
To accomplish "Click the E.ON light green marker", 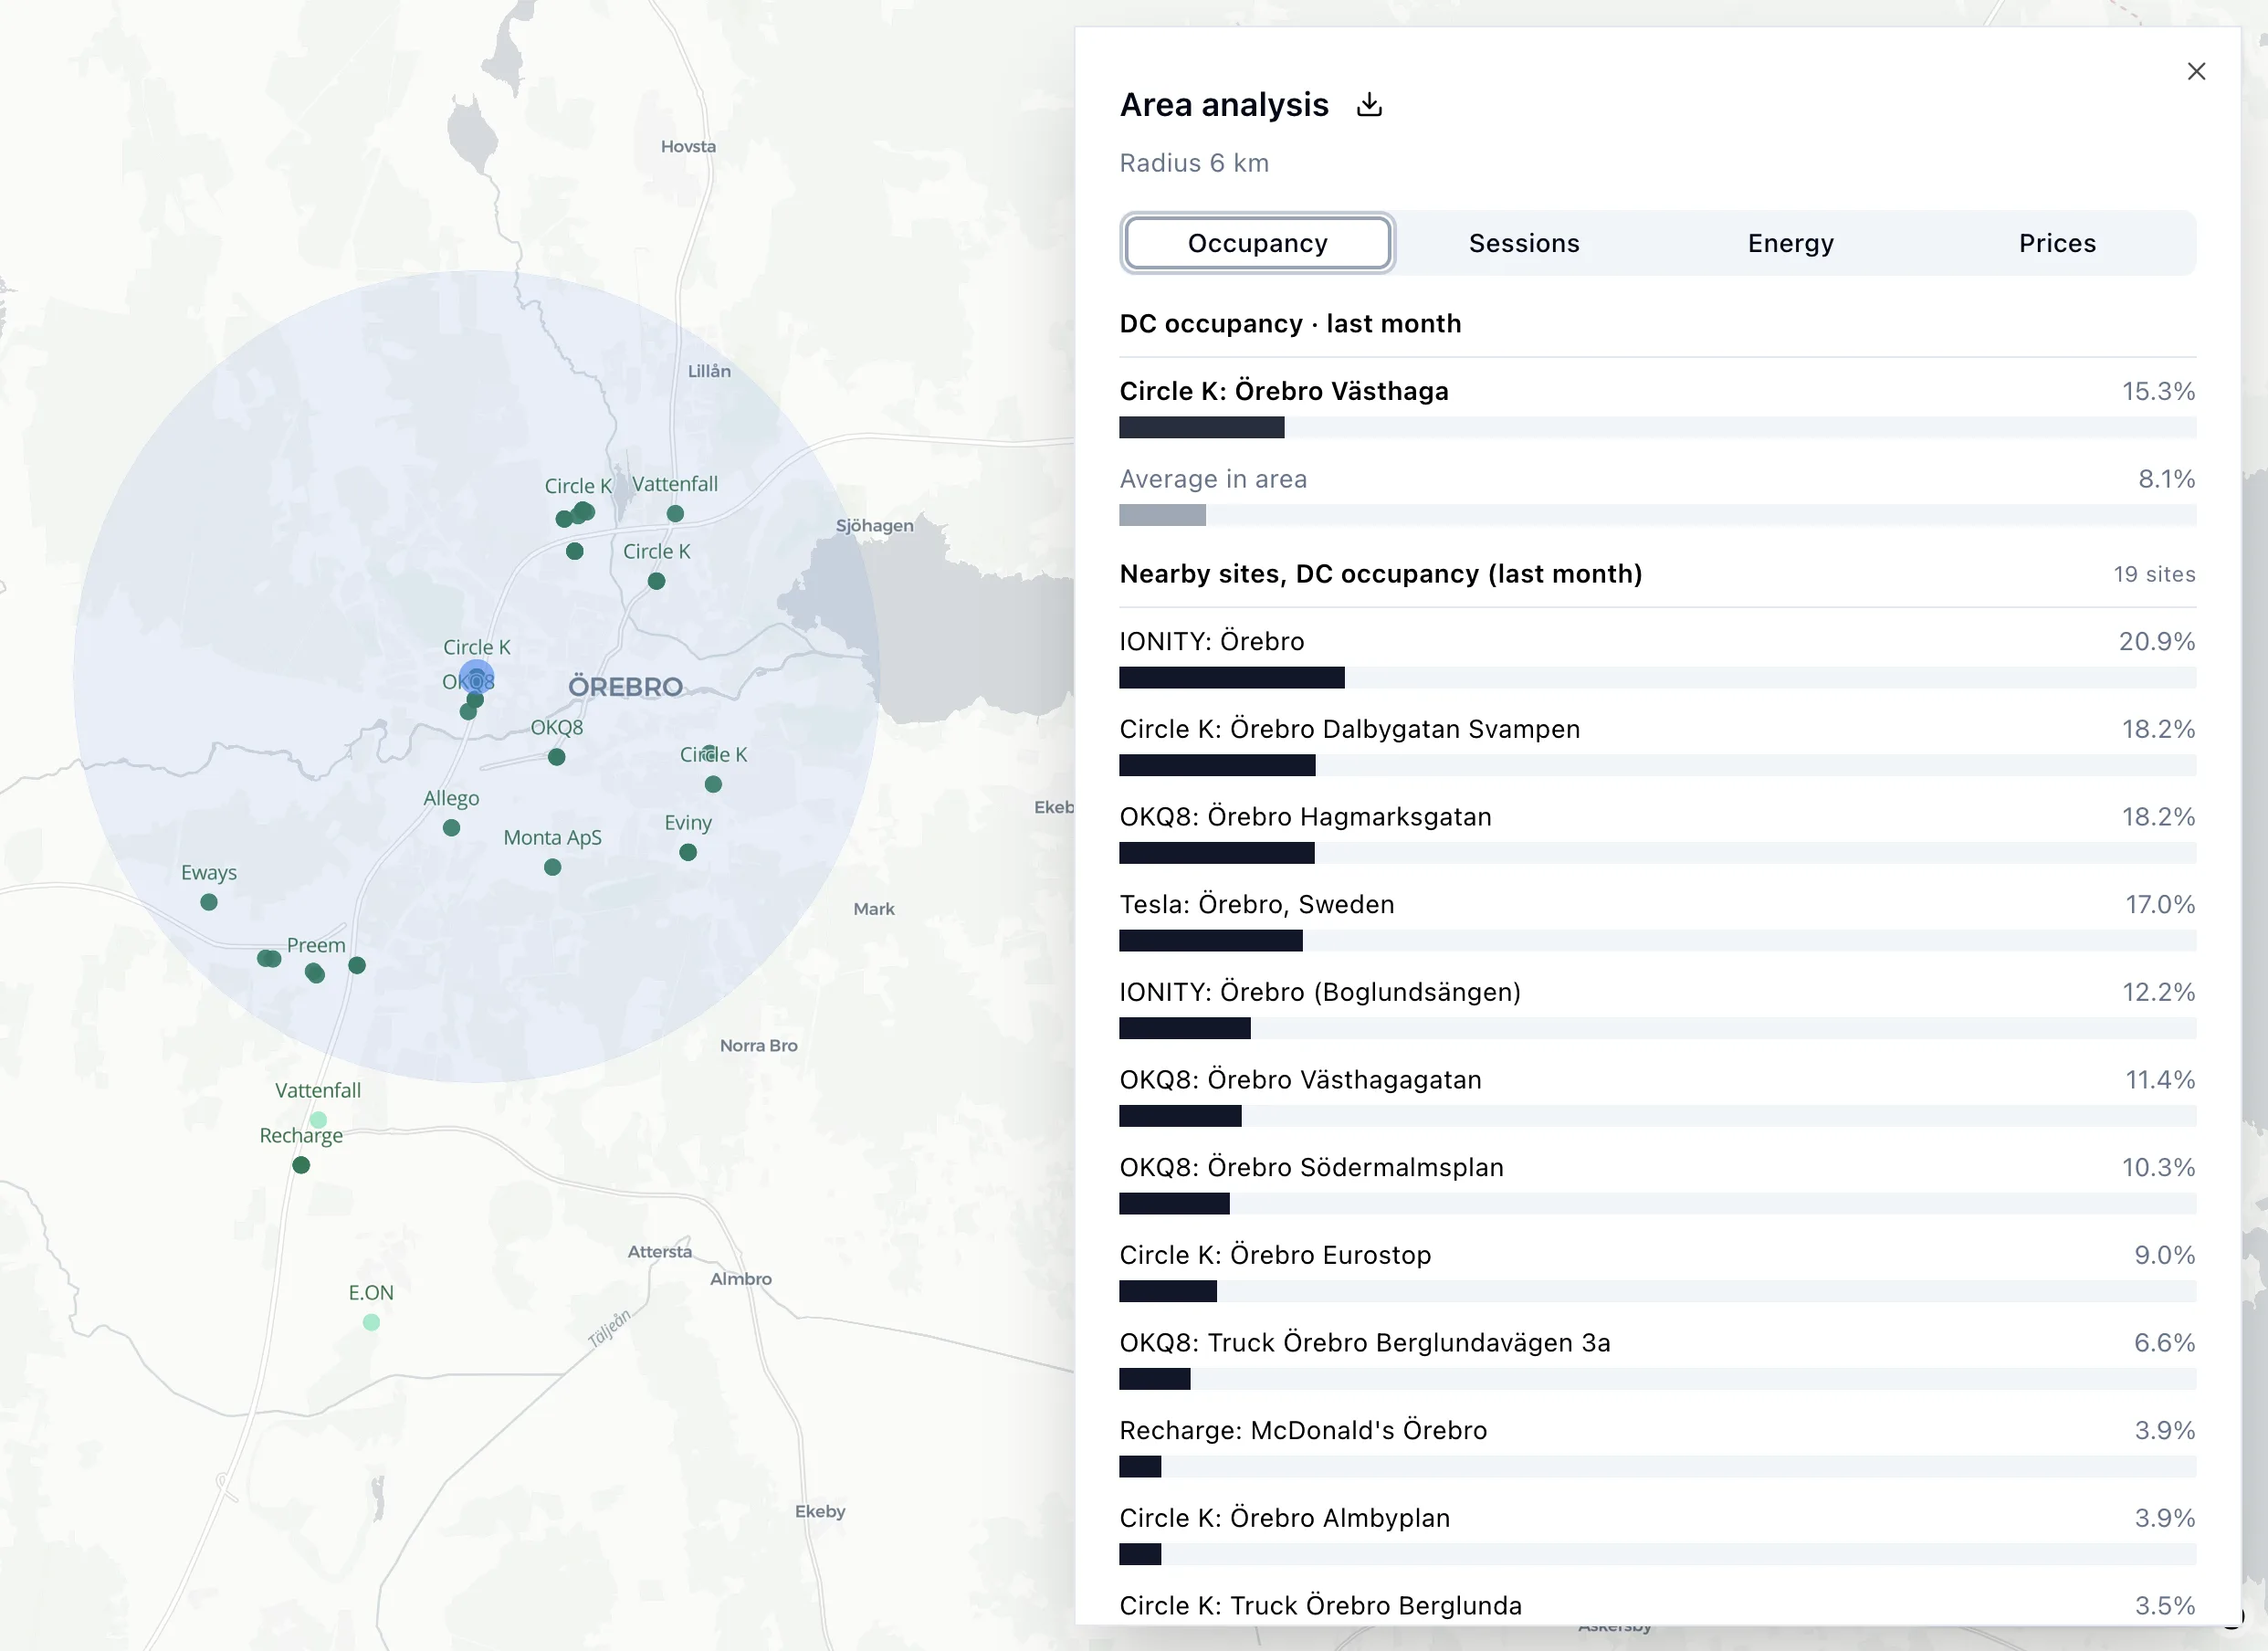I will (x=371, y=1322).
